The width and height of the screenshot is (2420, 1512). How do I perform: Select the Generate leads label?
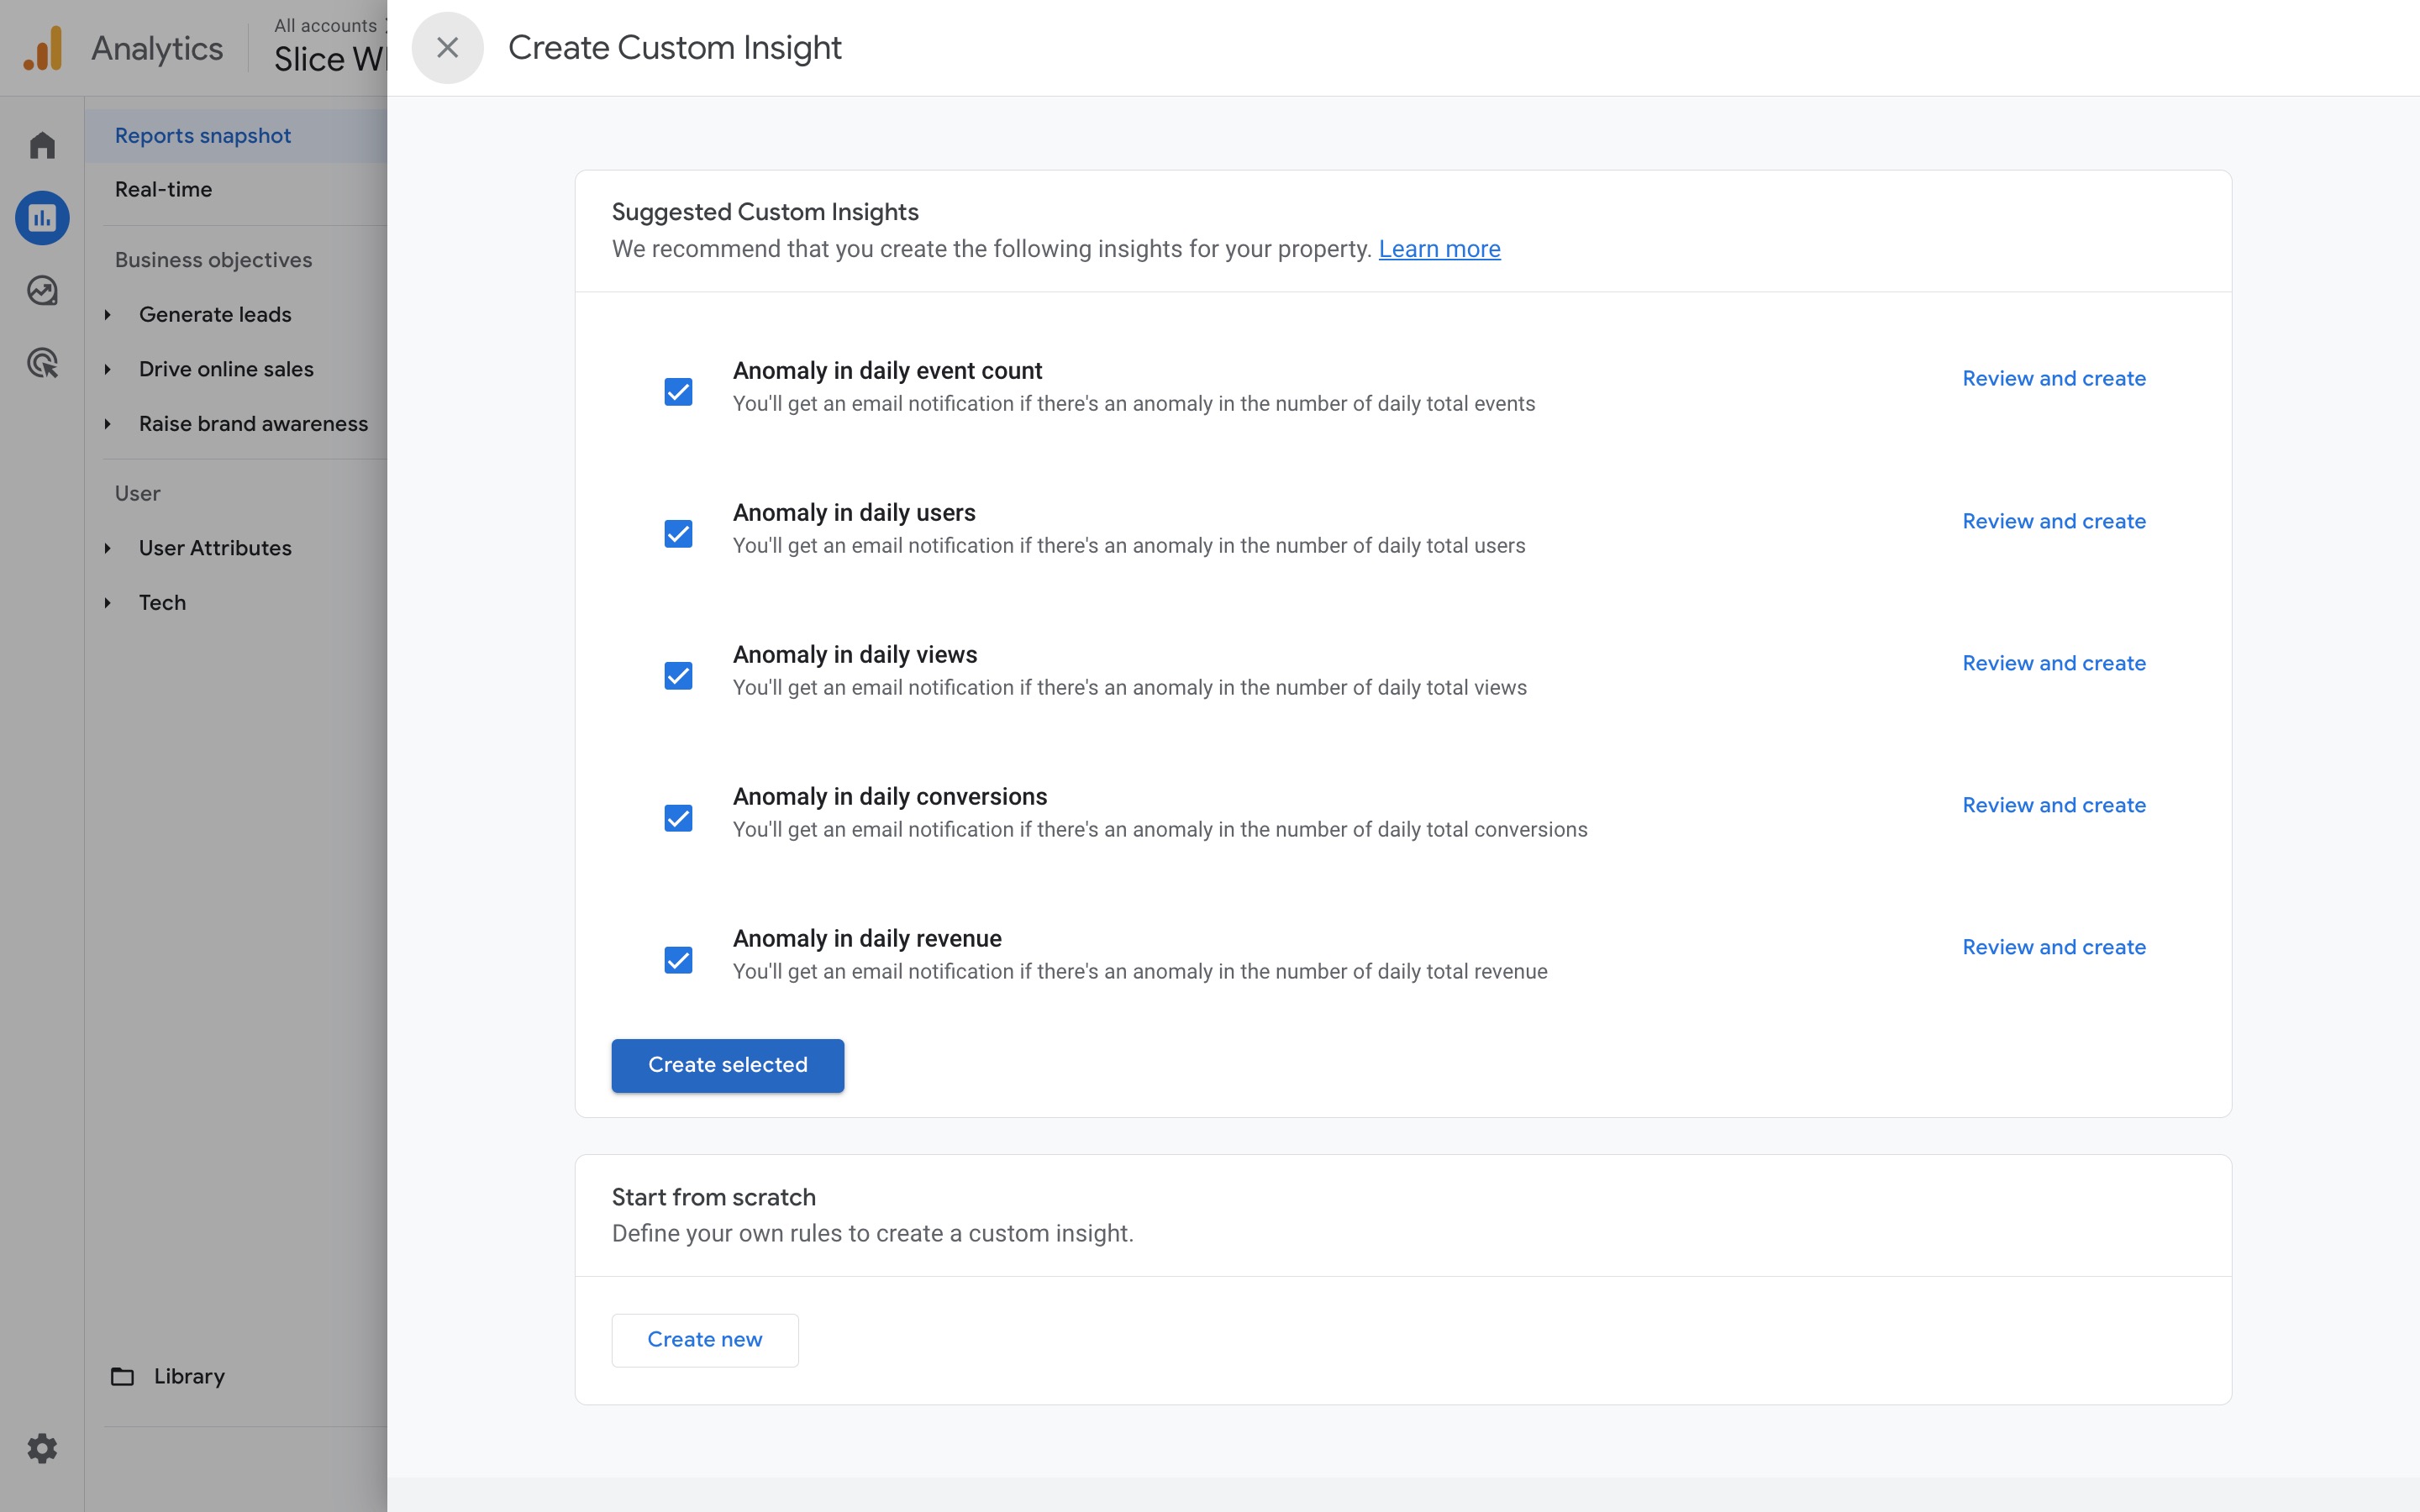click(x=215, y=314)
